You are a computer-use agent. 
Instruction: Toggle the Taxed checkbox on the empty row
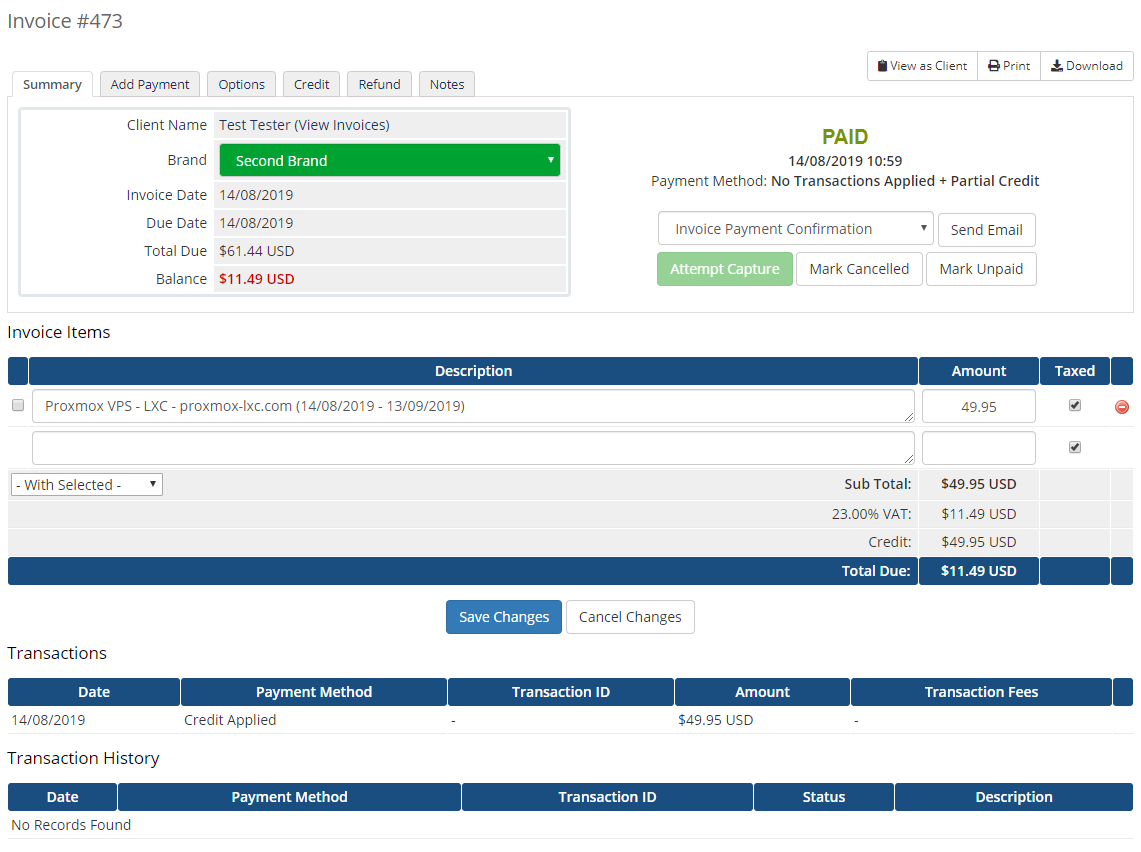[1074, 447]
